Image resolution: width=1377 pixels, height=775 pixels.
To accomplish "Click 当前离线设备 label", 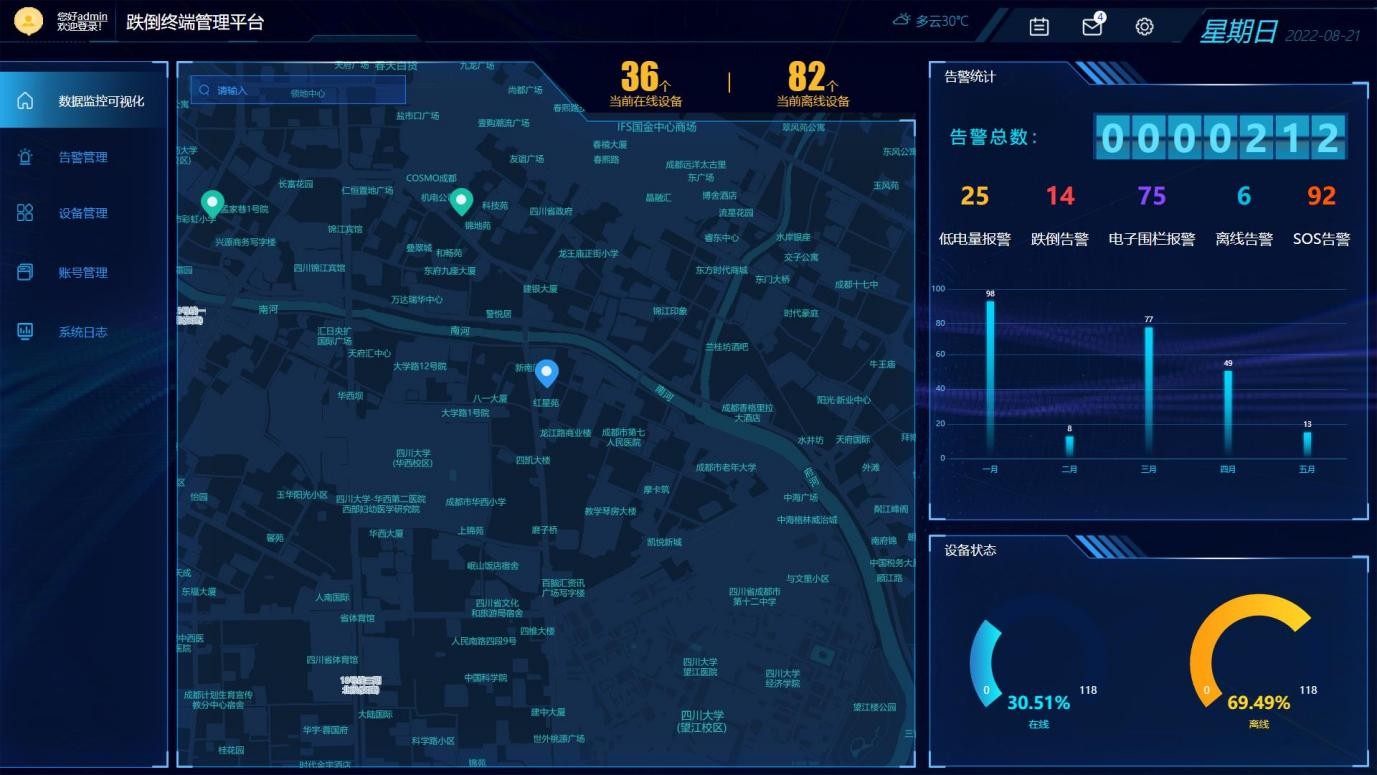I will (813, 101).
